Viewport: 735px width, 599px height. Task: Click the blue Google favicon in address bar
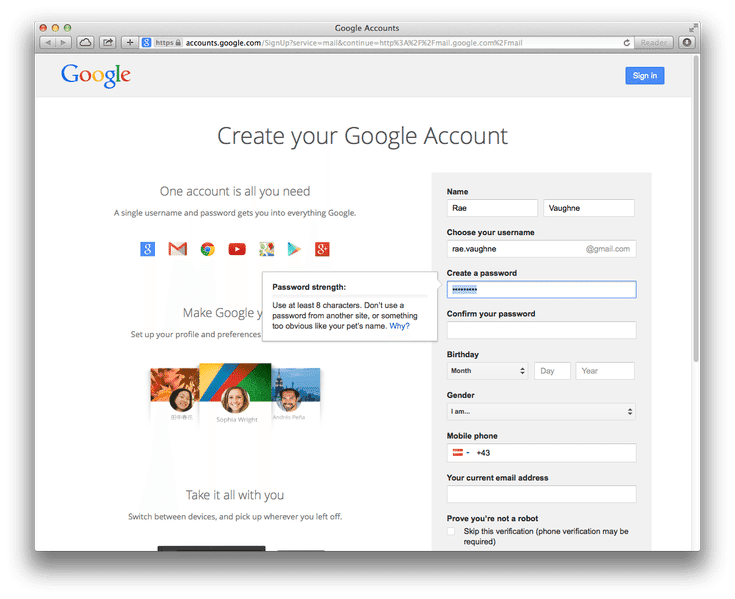(146, 43)
